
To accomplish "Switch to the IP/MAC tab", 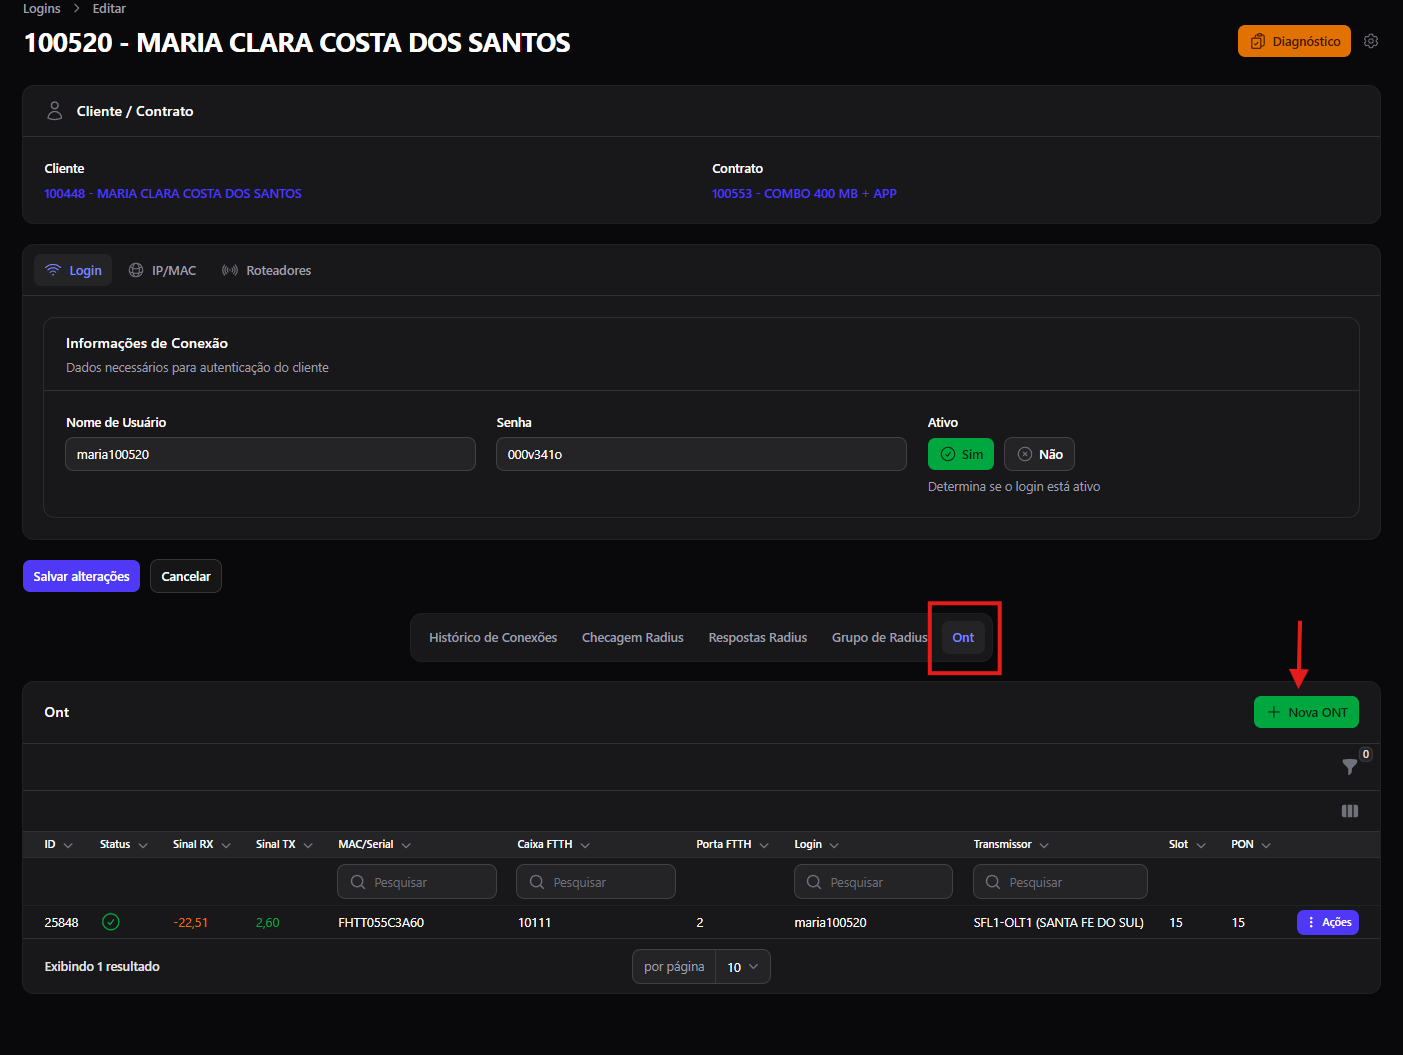I will [163, 270].
